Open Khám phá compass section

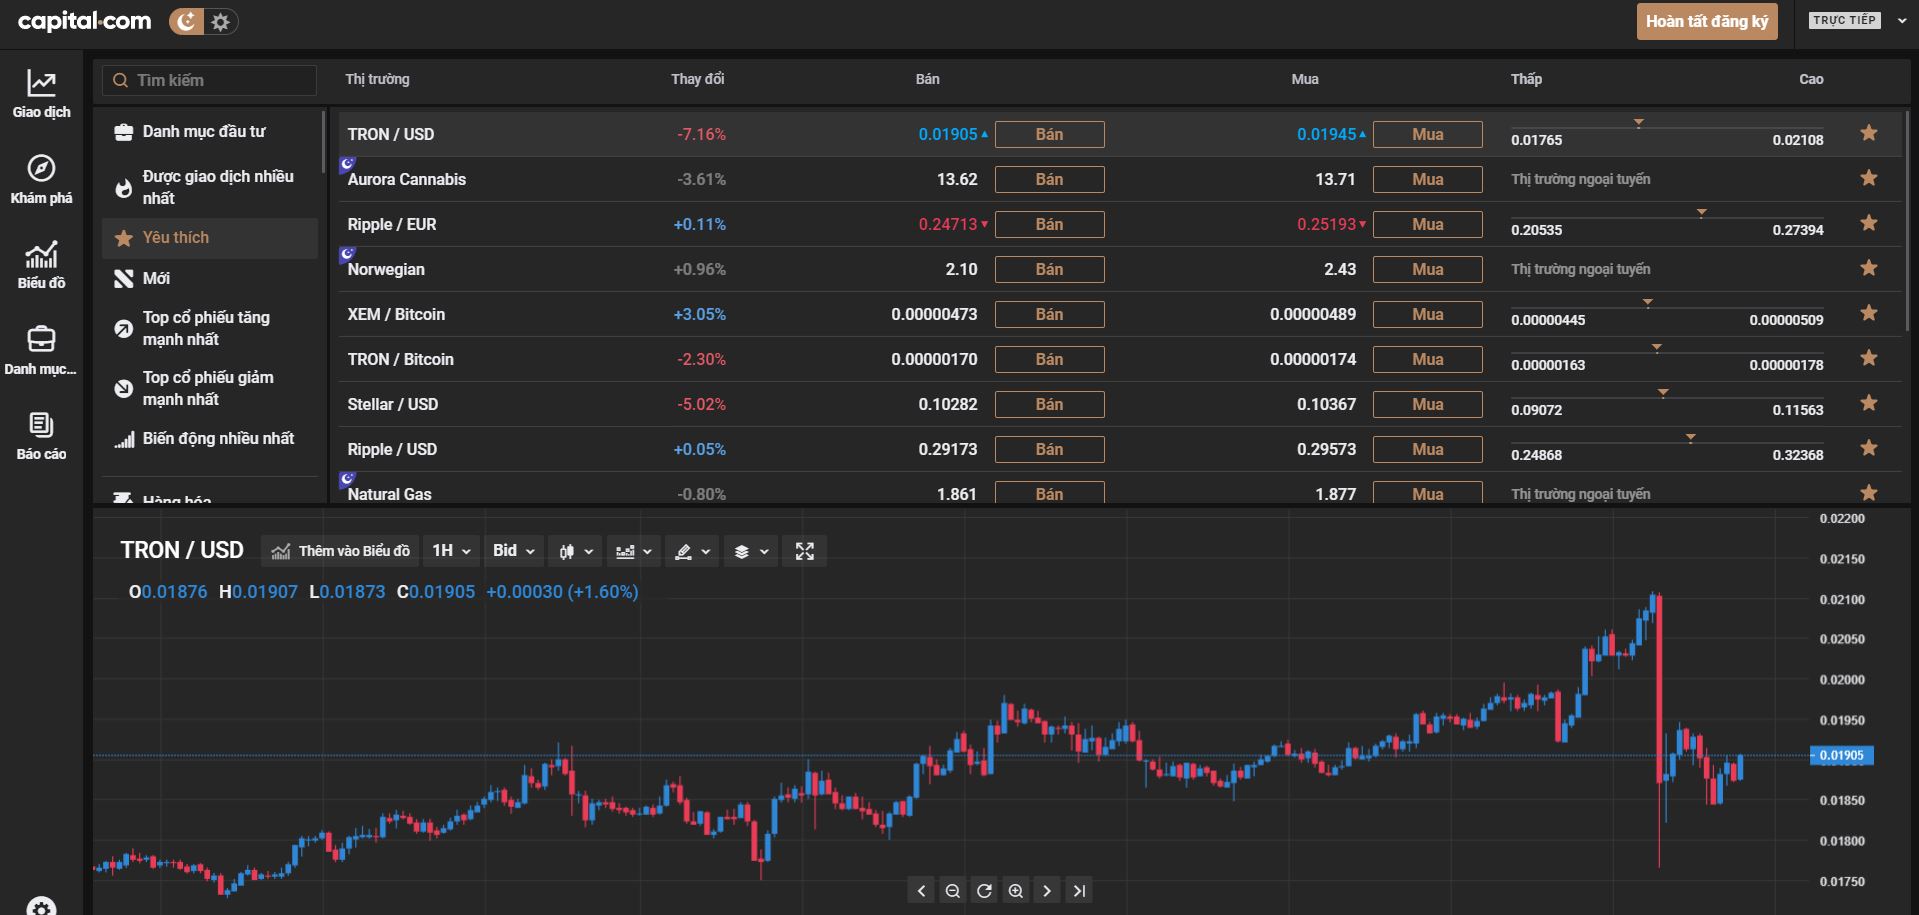point(41,180)
